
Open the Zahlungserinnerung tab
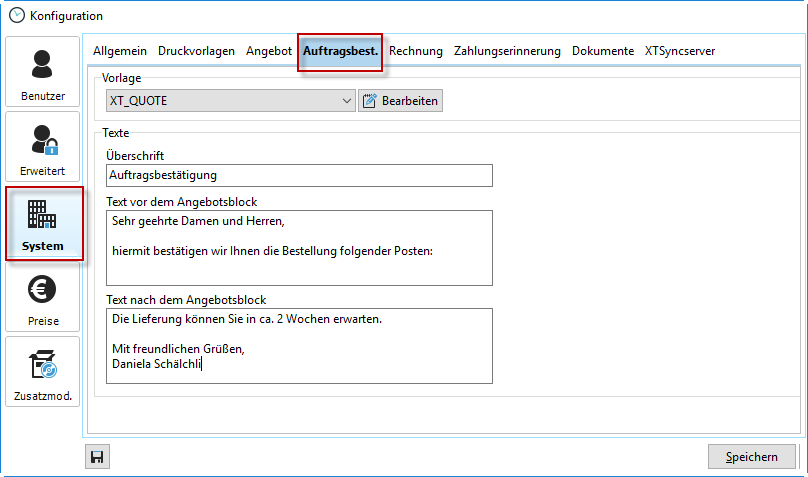[508, 51]
